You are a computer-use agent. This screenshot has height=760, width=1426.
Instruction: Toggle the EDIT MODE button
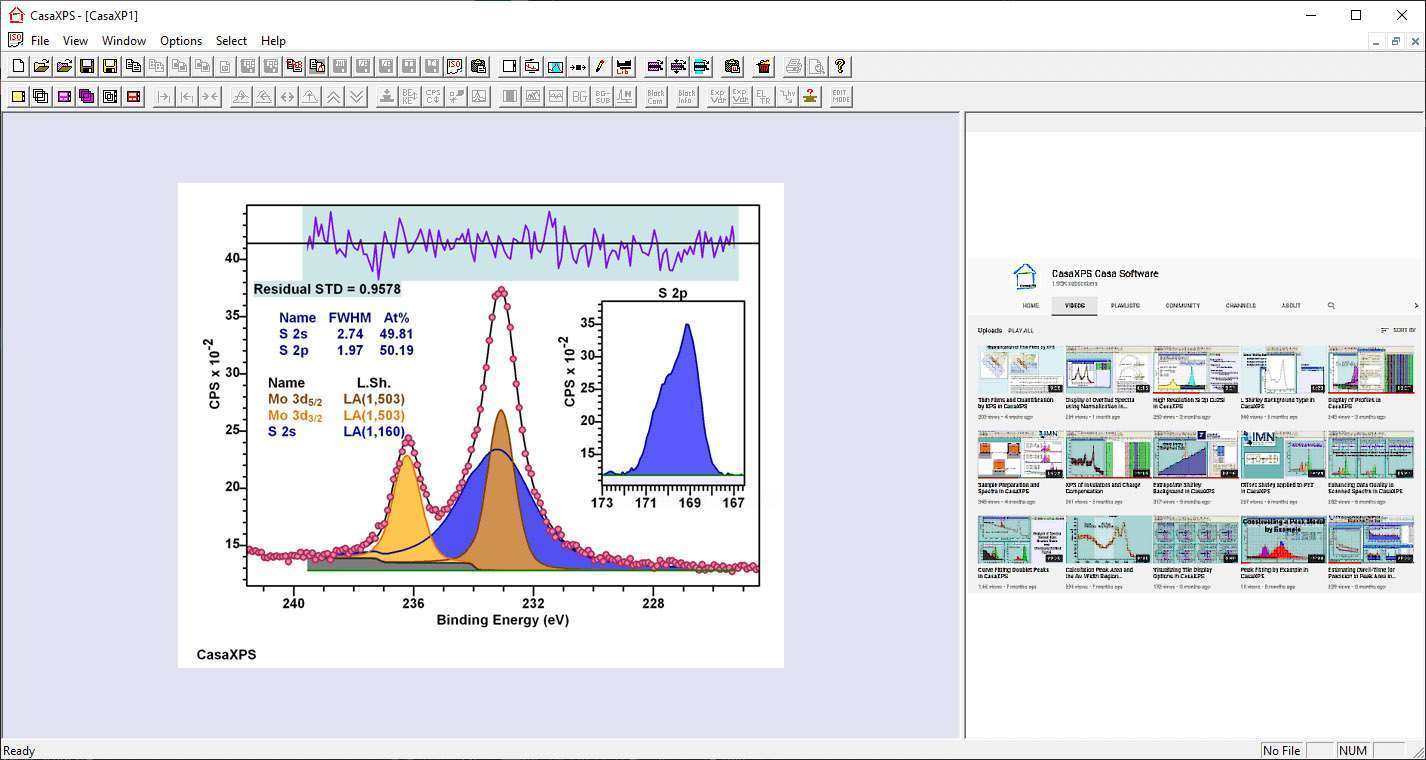pyautogui.click(x=840, y=97)
